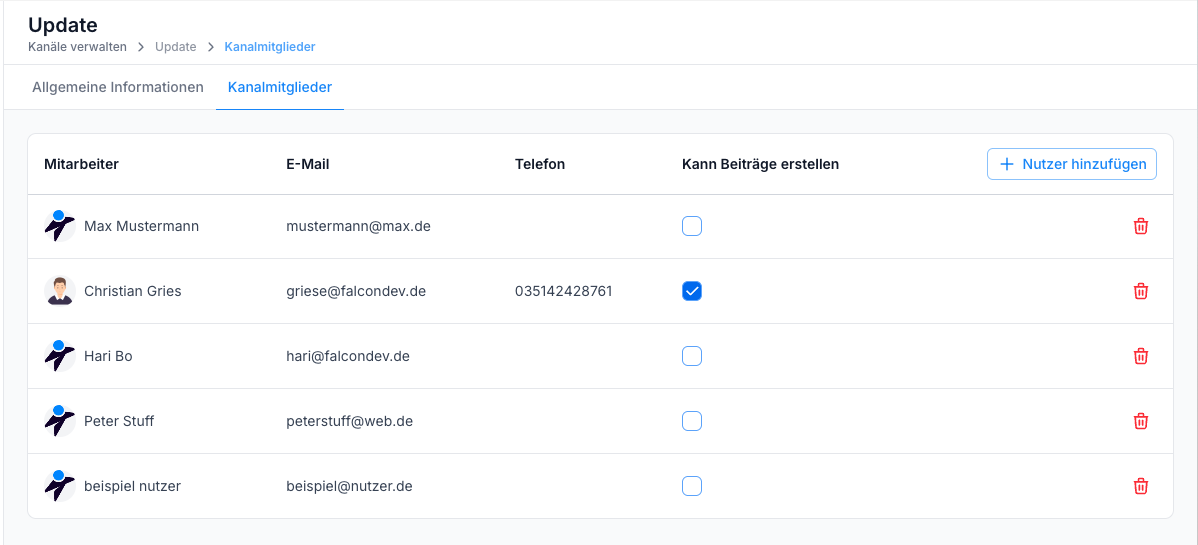Image resolution: width=1198 pixels, height=545 pixels.
Task: Toggle checkbox in beispiel nutzer row
Action: (x=691, y=486)
